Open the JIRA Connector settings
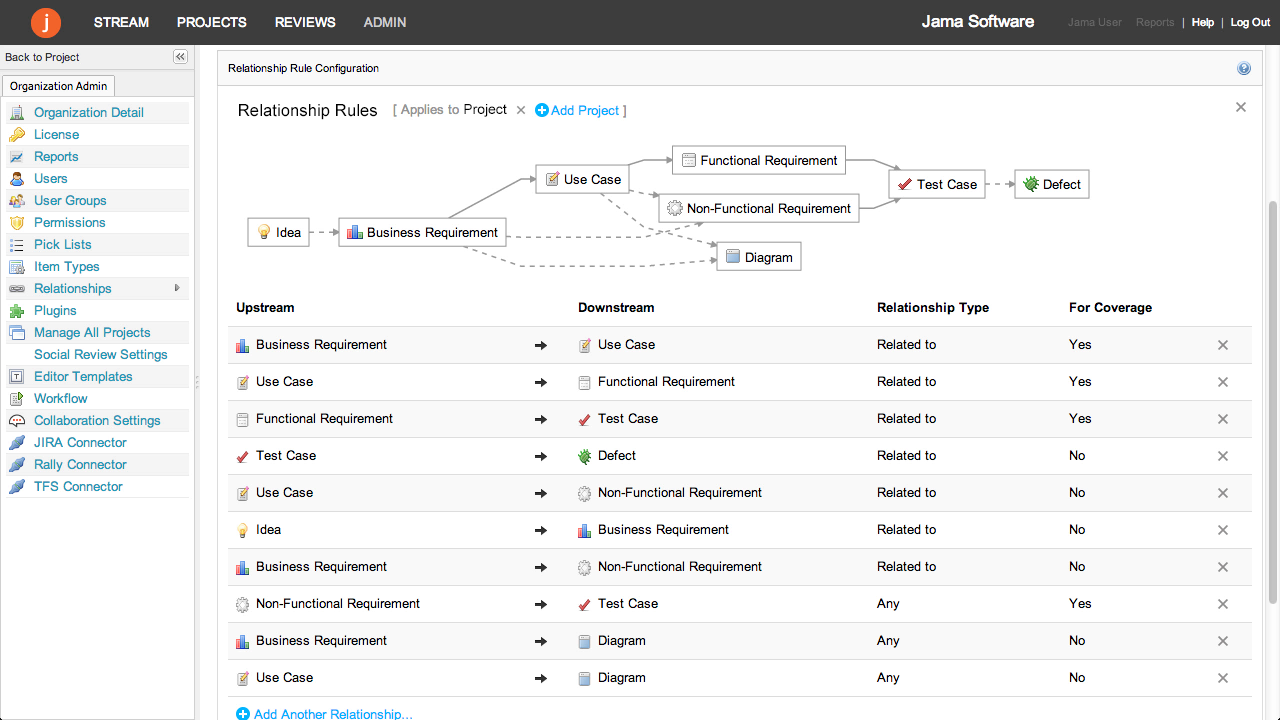Image resolution: width=1280 pixels, height=720 pixels. tap(80, 442)
